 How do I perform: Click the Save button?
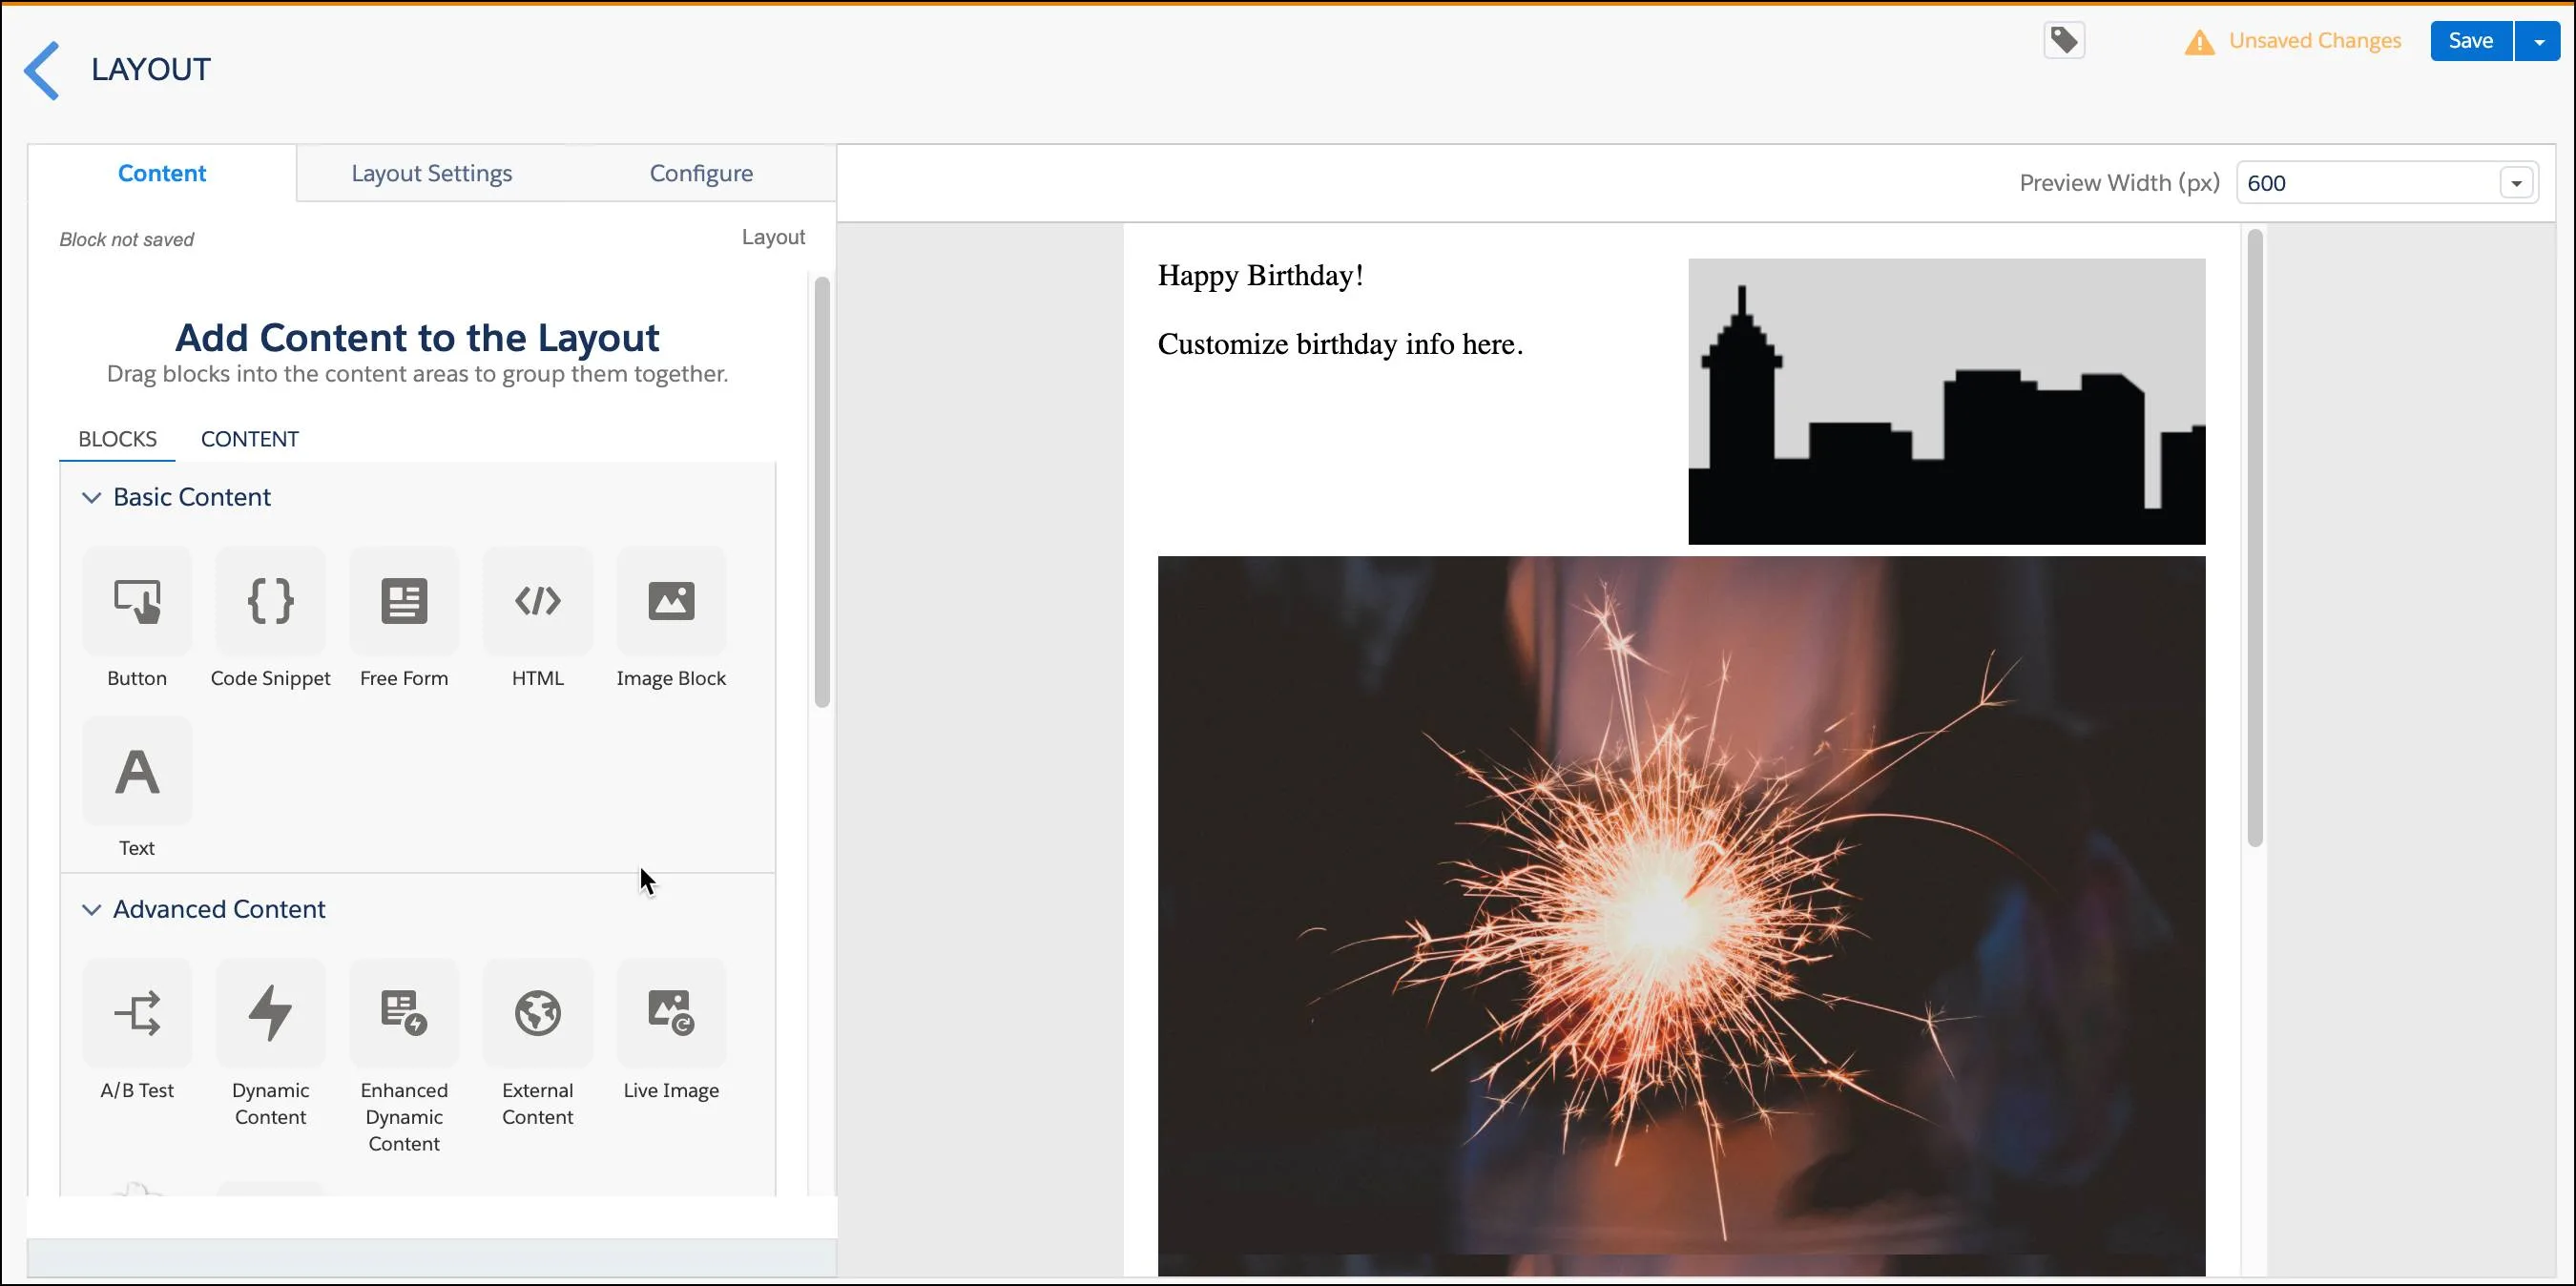coord(2469,39)
